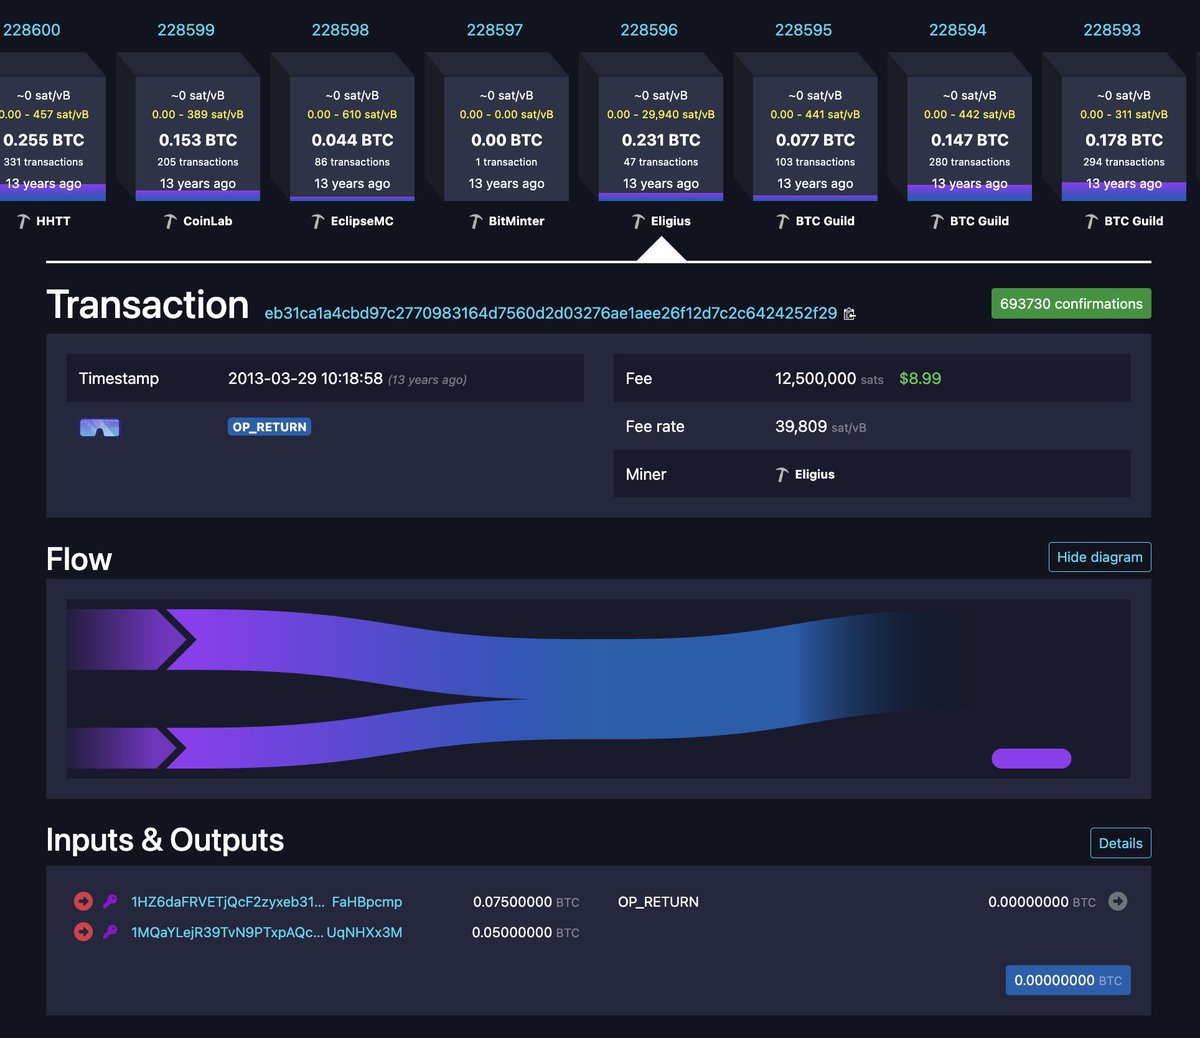Click purple output pill in flow diagram
The image size is (1200, 1038).
1031,759
